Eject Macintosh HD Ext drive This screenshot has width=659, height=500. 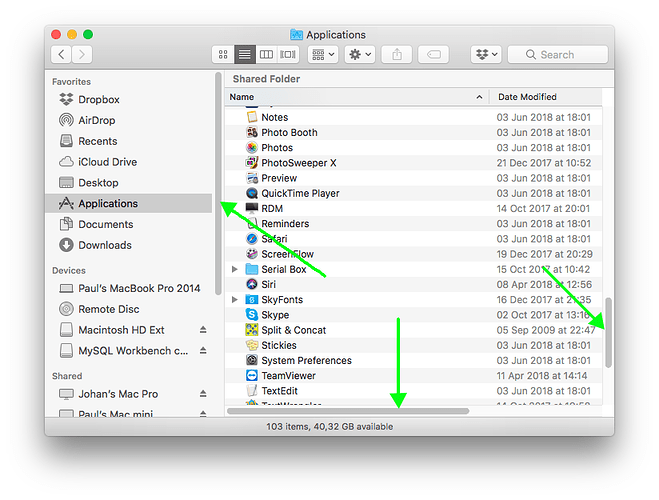(203, 330)
